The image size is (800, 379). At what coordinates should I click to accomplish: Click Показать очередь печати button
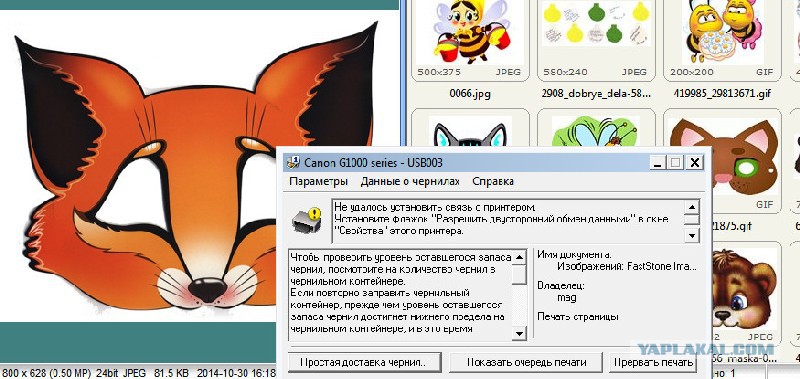pos(526,362)
